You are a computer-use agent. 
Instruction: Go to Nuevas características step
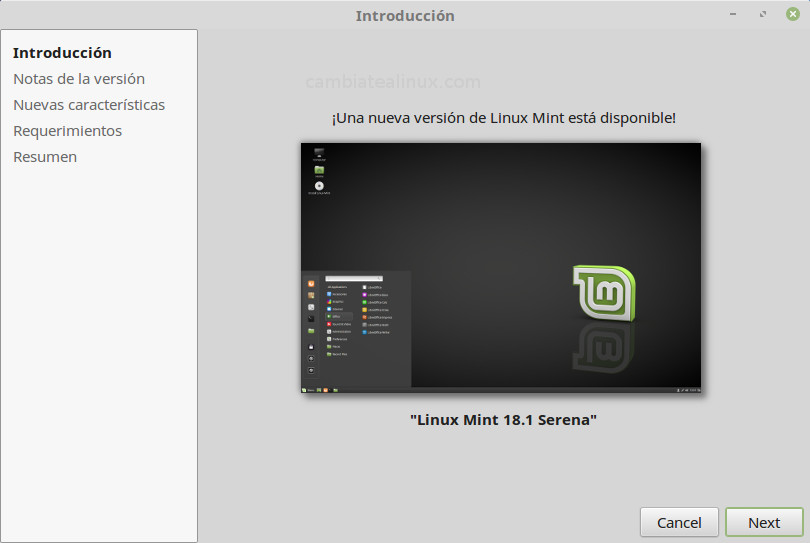click(x=89, y=105)
